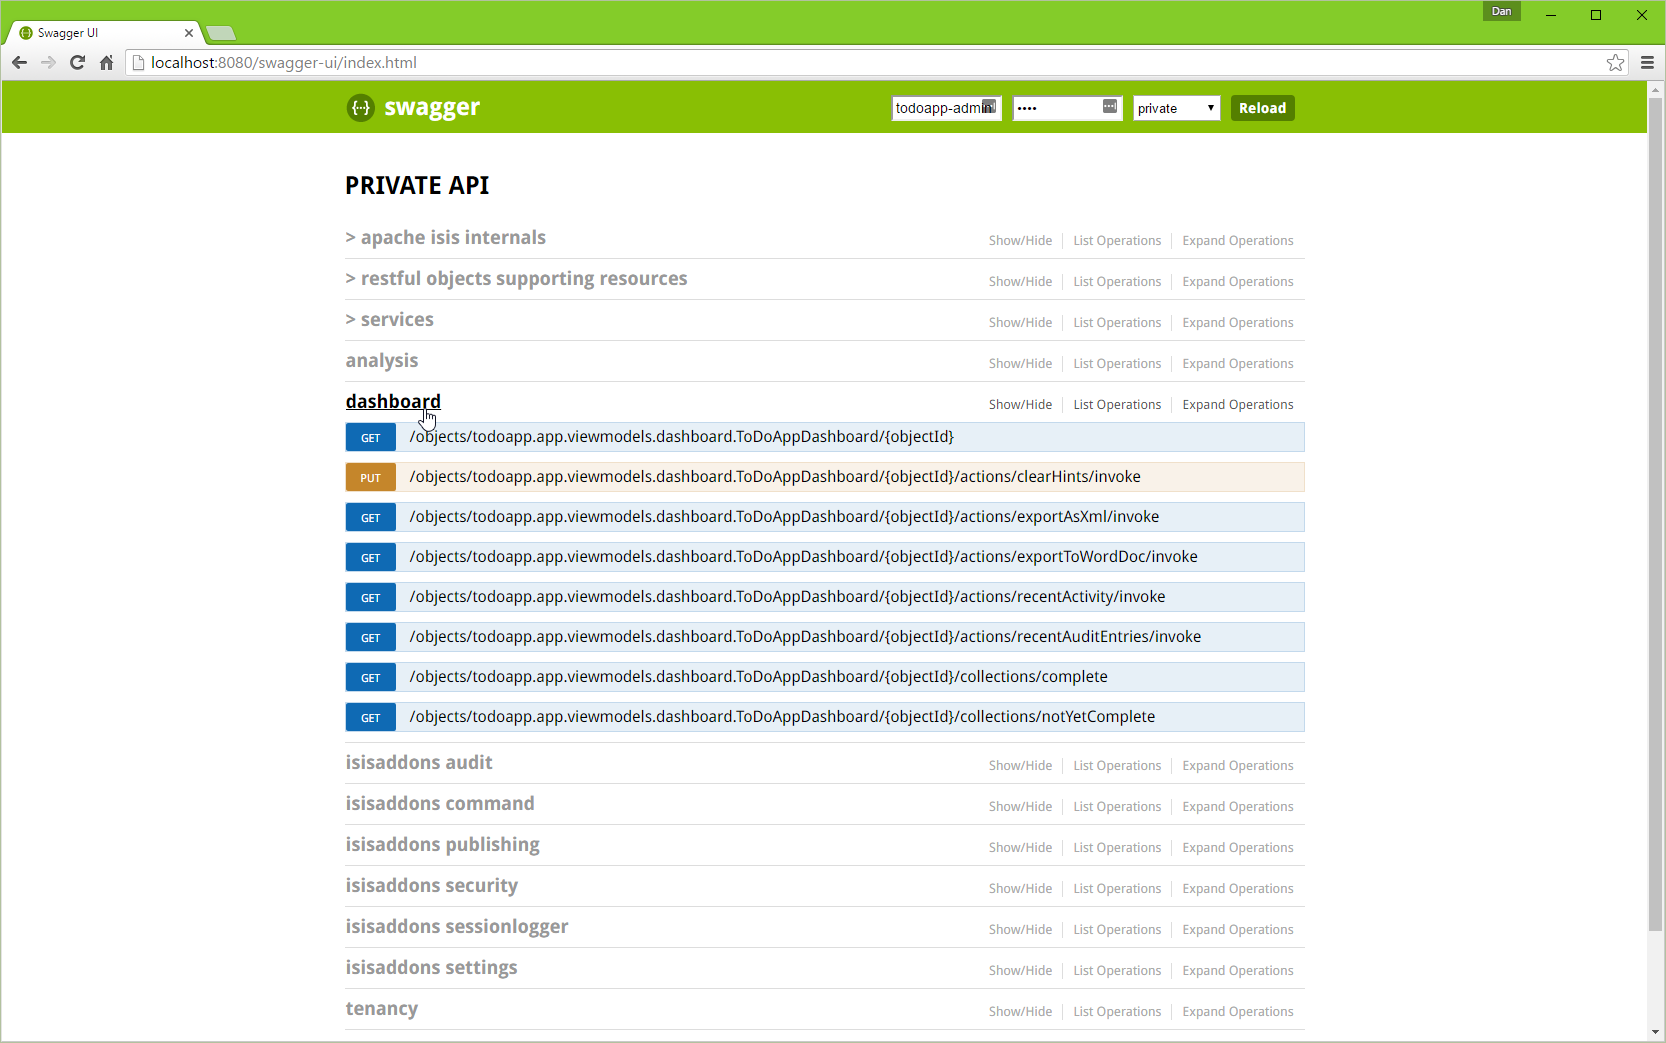Image resolution: width=1666 pixels, height=1043 pixels.
Task: Expand the services section
Action: tap(396, 320)
